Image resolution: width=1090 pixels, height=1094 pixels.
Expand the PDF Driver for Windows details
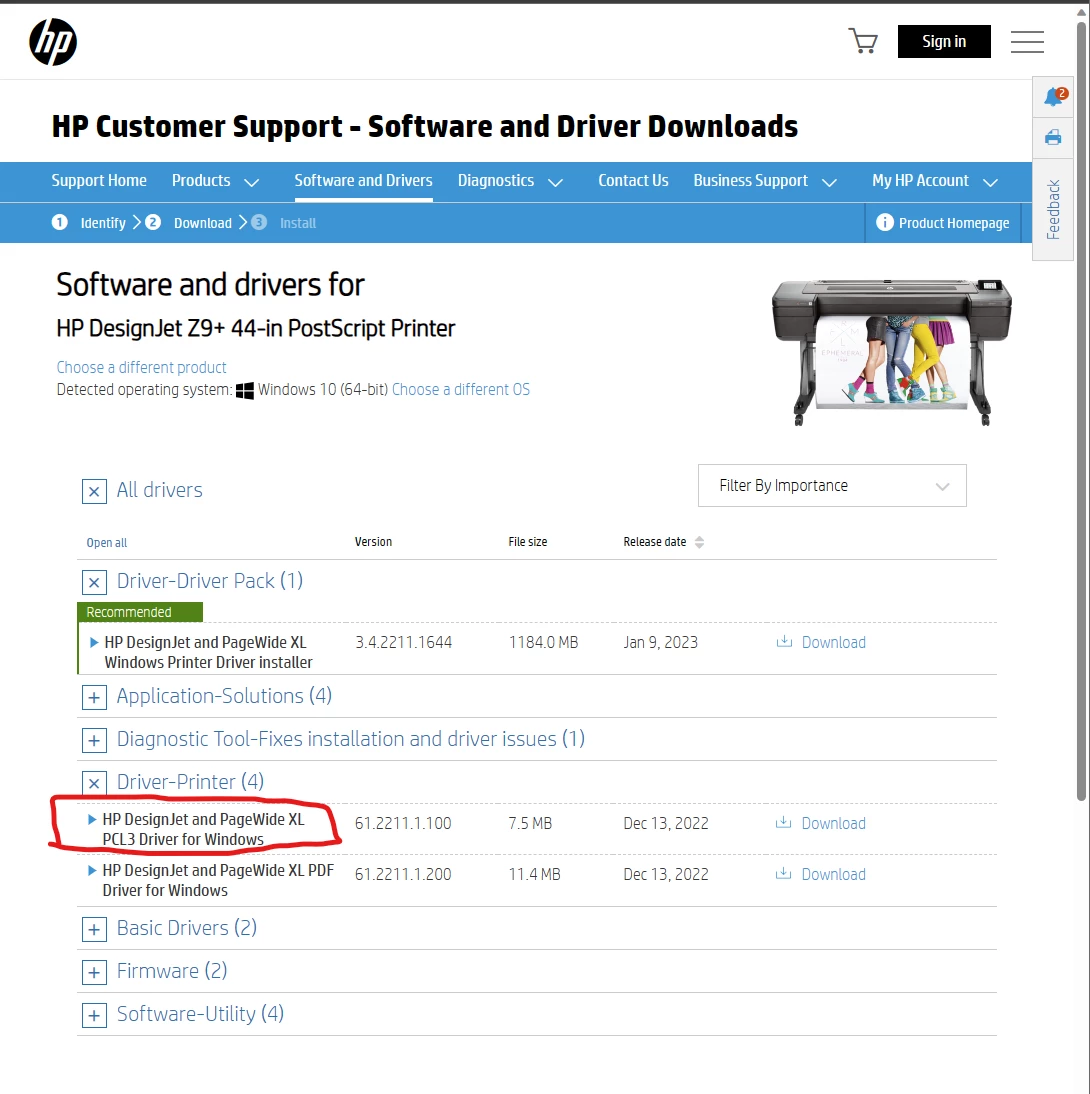(91, 870)
